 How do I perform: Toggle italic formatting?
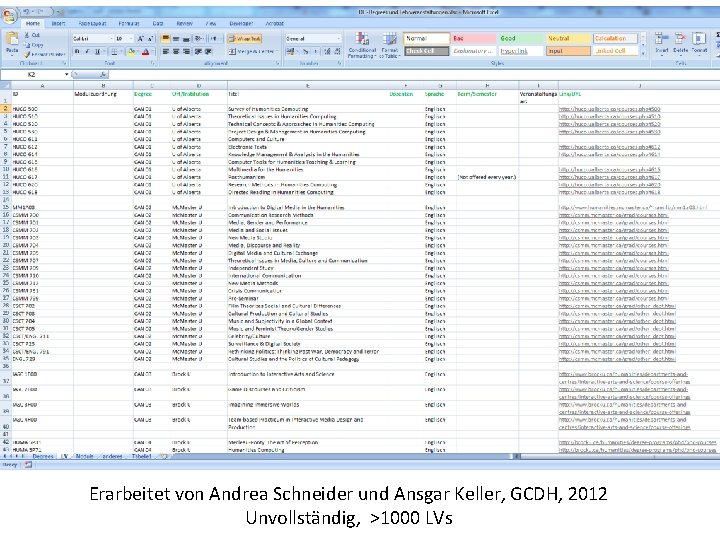pos(87,51)
